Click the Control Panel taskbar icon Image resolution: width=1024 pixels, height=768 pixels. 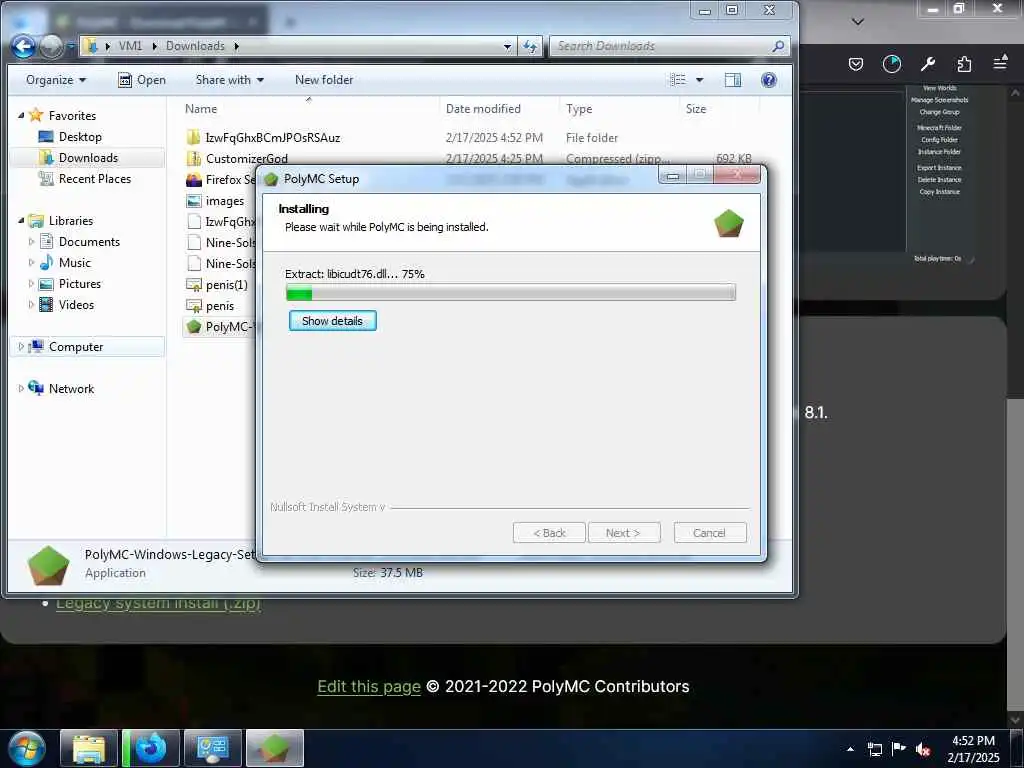[x=212, y=748]
